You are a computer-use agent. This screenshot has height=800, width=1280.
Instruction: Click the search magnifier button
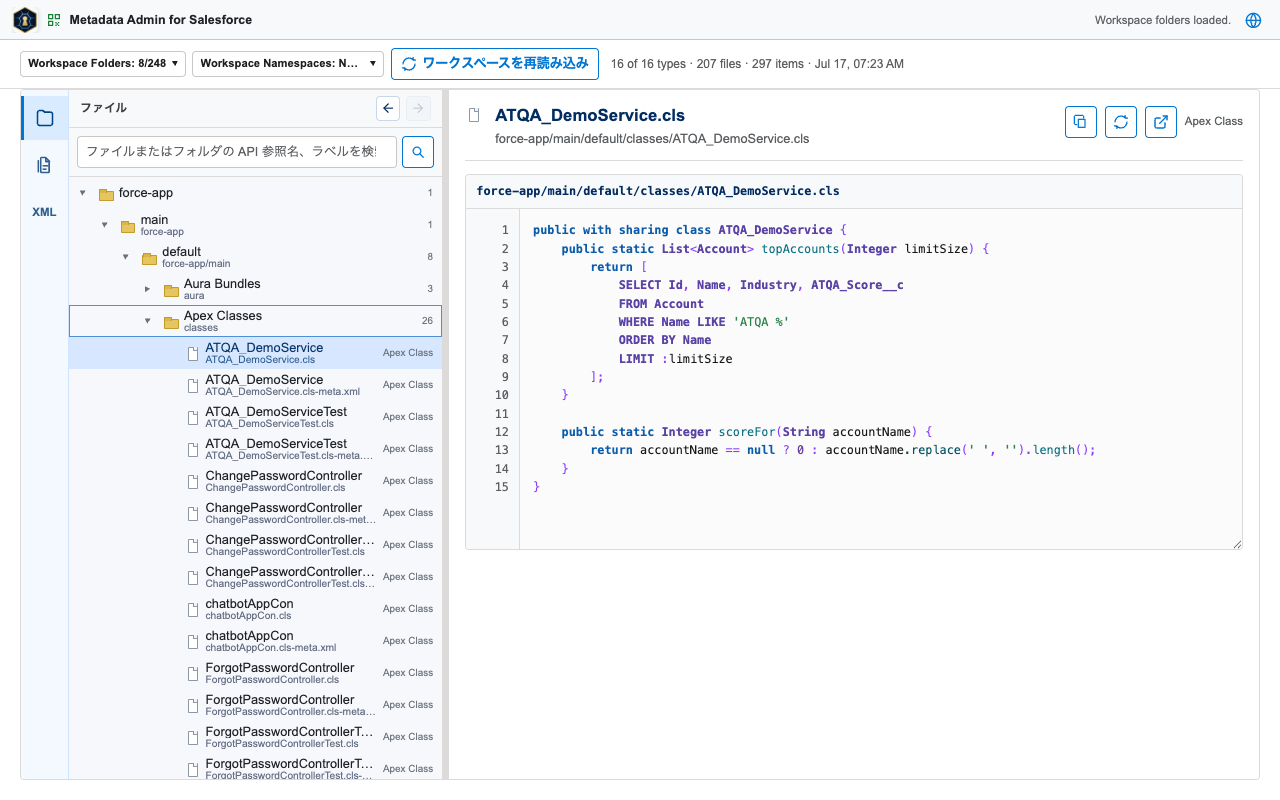click(418, 152)
